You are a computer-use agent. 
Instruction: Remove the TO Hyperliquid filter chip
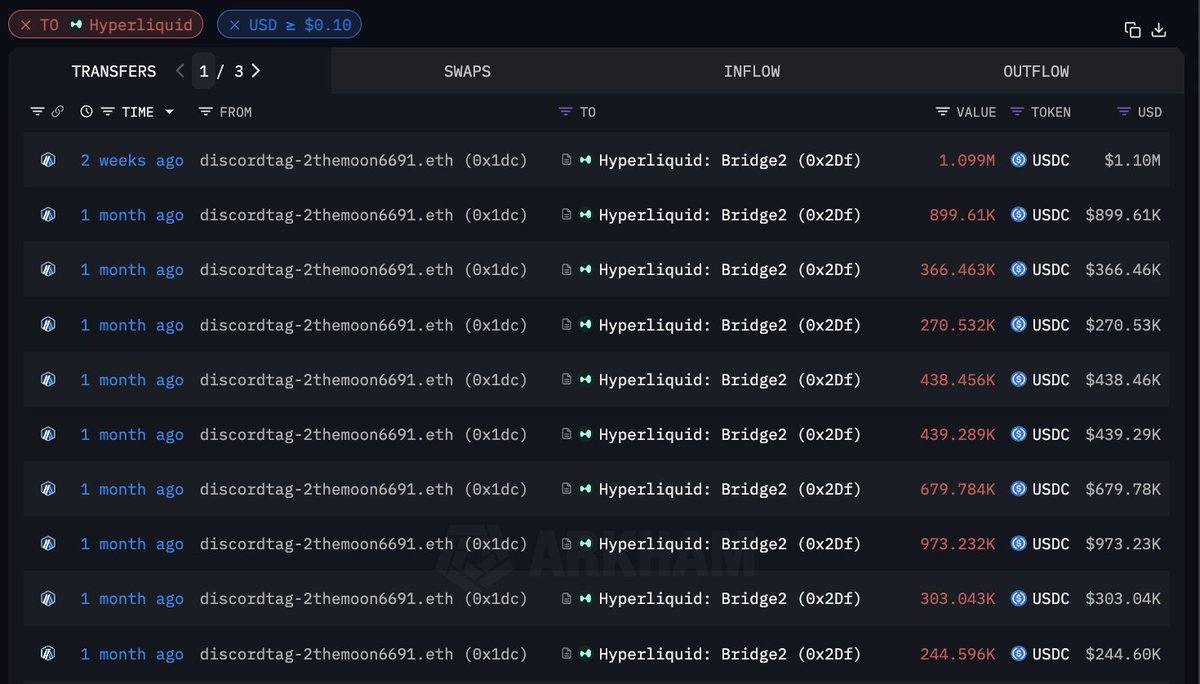[x=26, y=25]
